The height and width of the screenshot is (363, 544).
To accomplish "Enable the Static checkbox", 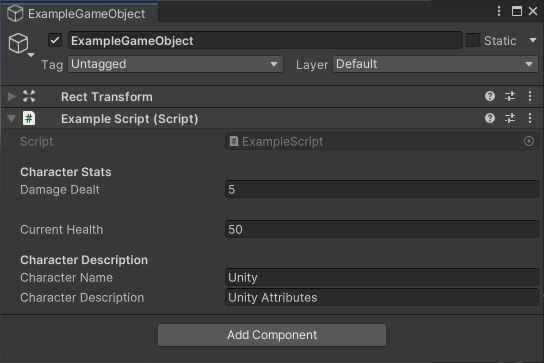I will point(473,41).
